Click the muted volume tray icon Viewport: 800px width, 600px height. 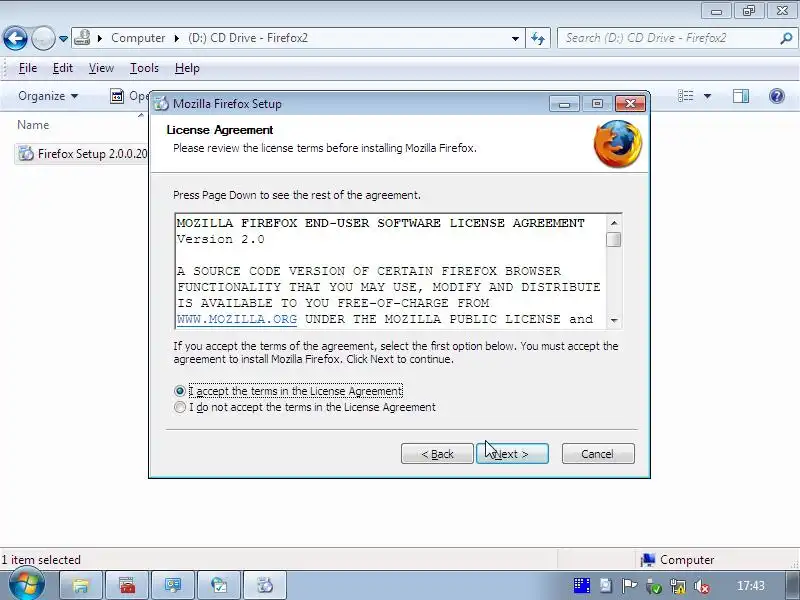click(702, 586)
